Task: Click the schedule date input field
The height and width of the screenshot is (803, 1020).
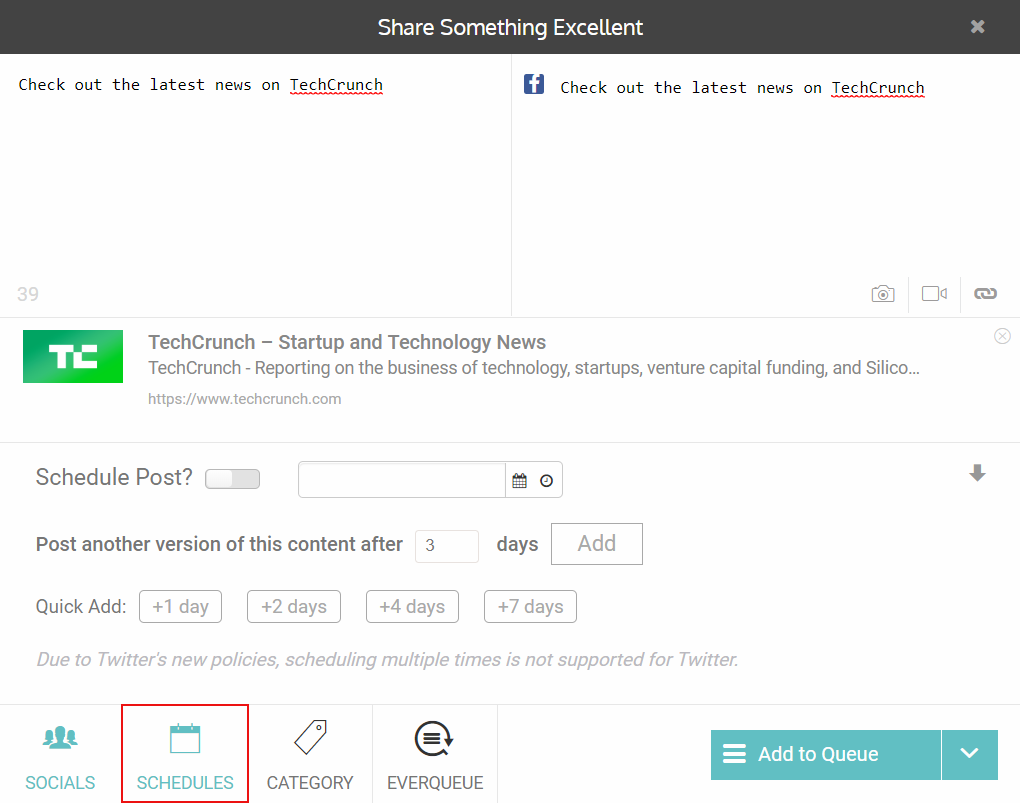Action: (401, 480)
